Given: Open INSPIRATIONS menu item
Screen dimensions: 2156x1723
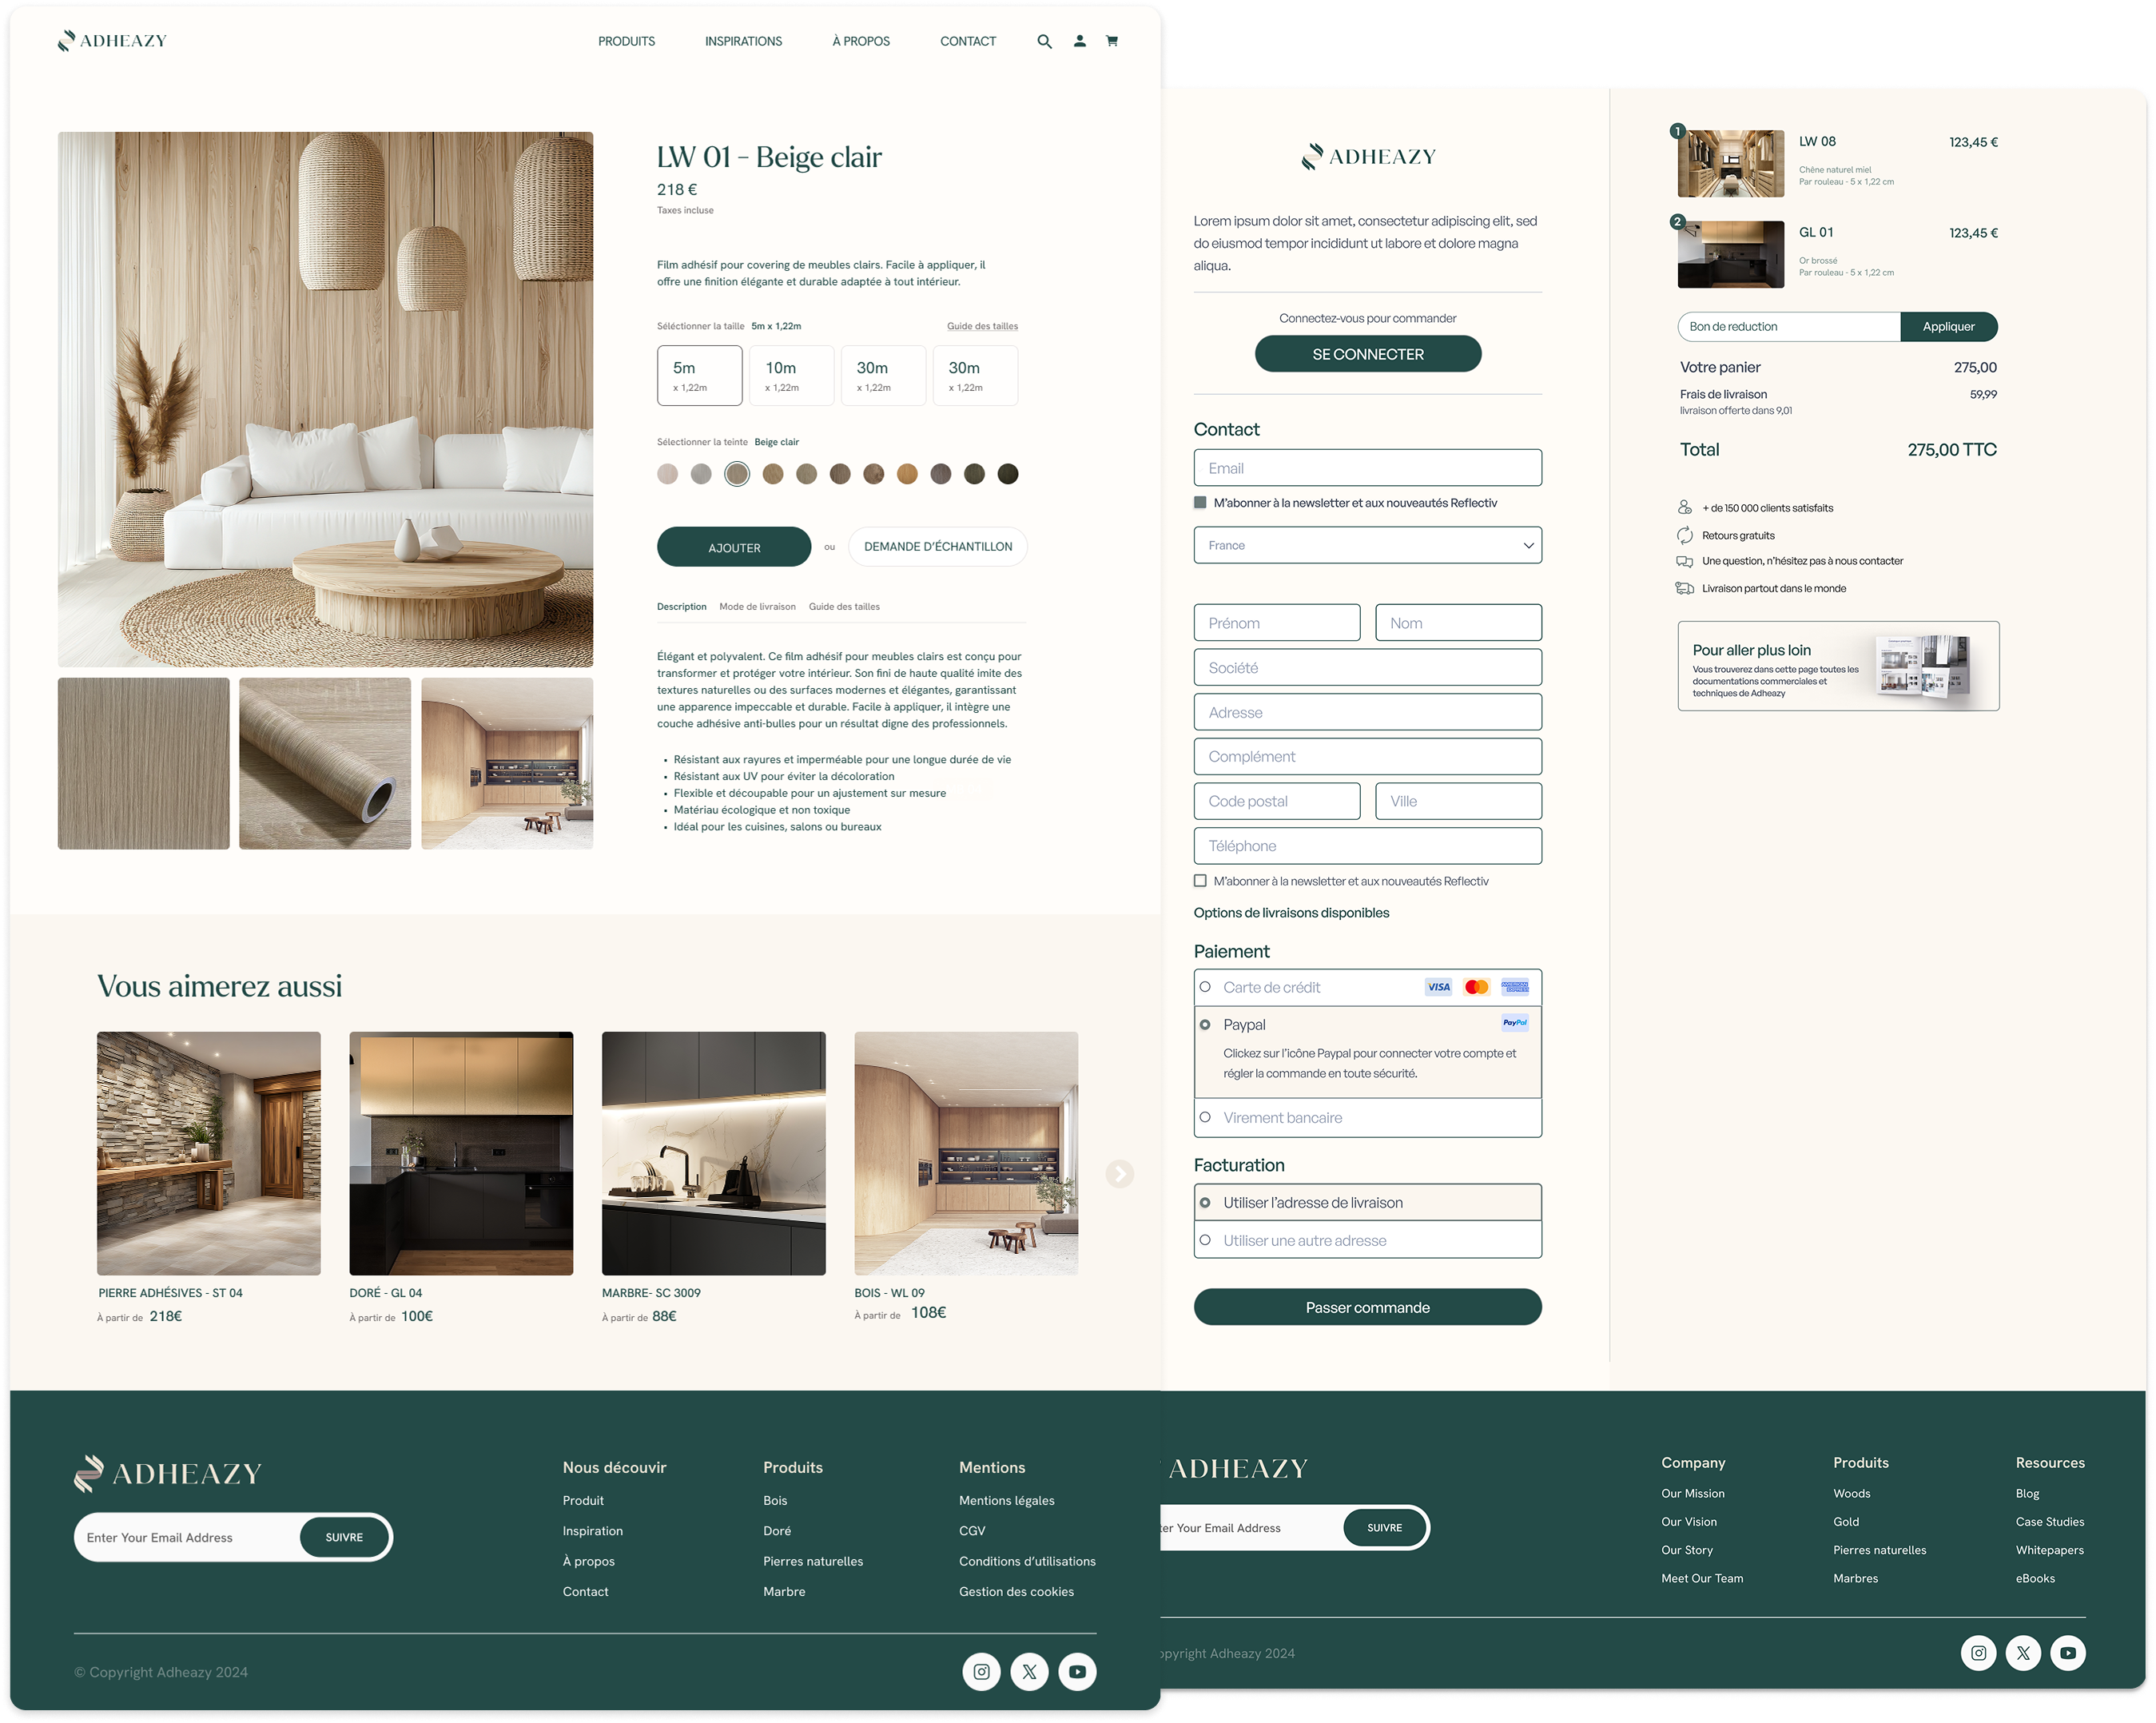Looking at the screenshot, I should point(743,42).
